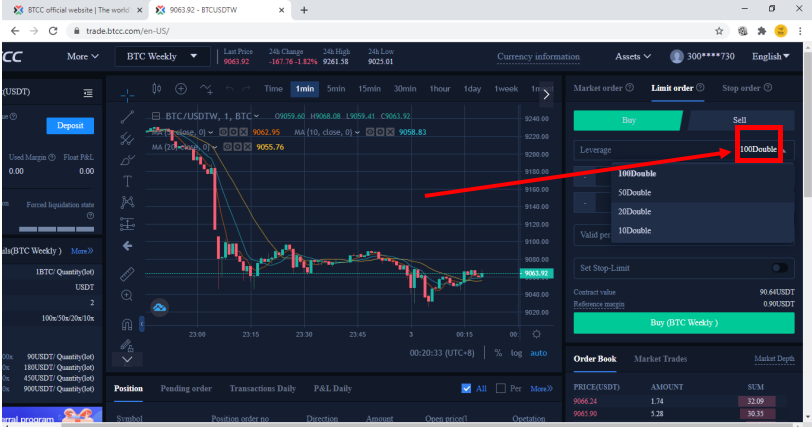The height and width of the screenshot is (427, 812).
Task: Select the crosshair cursor tool
Action: click(127, 95)
